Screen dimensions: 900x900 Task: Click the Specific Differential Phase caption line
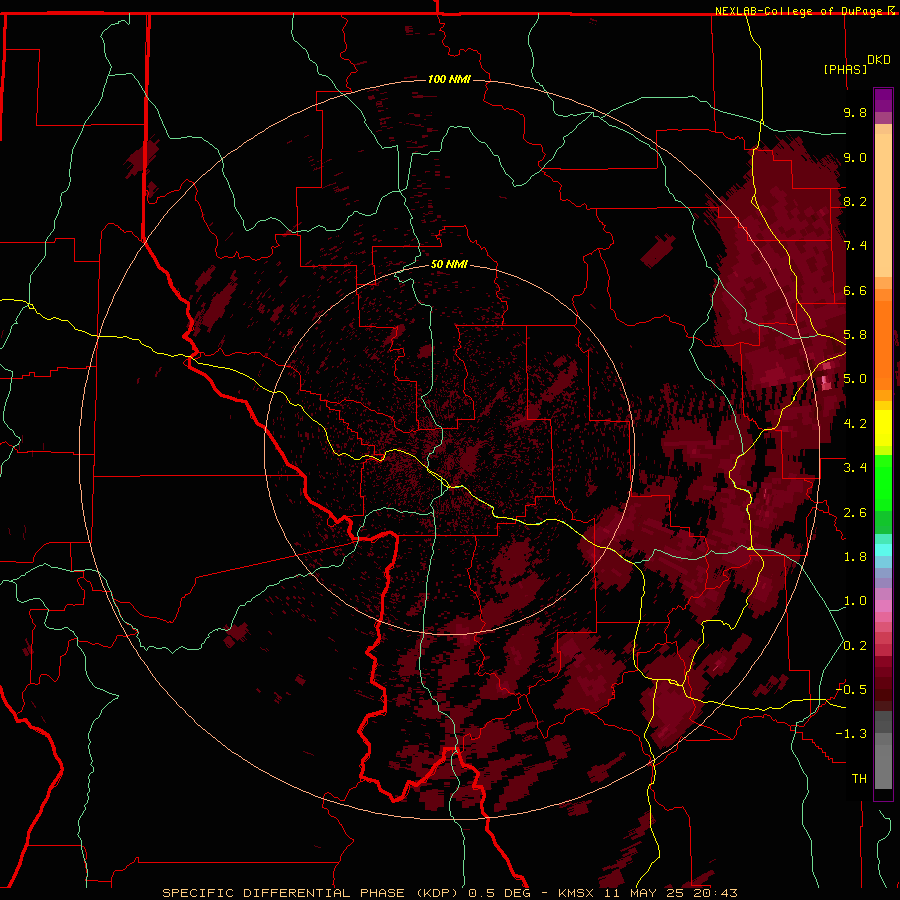[x=450, y=893]
